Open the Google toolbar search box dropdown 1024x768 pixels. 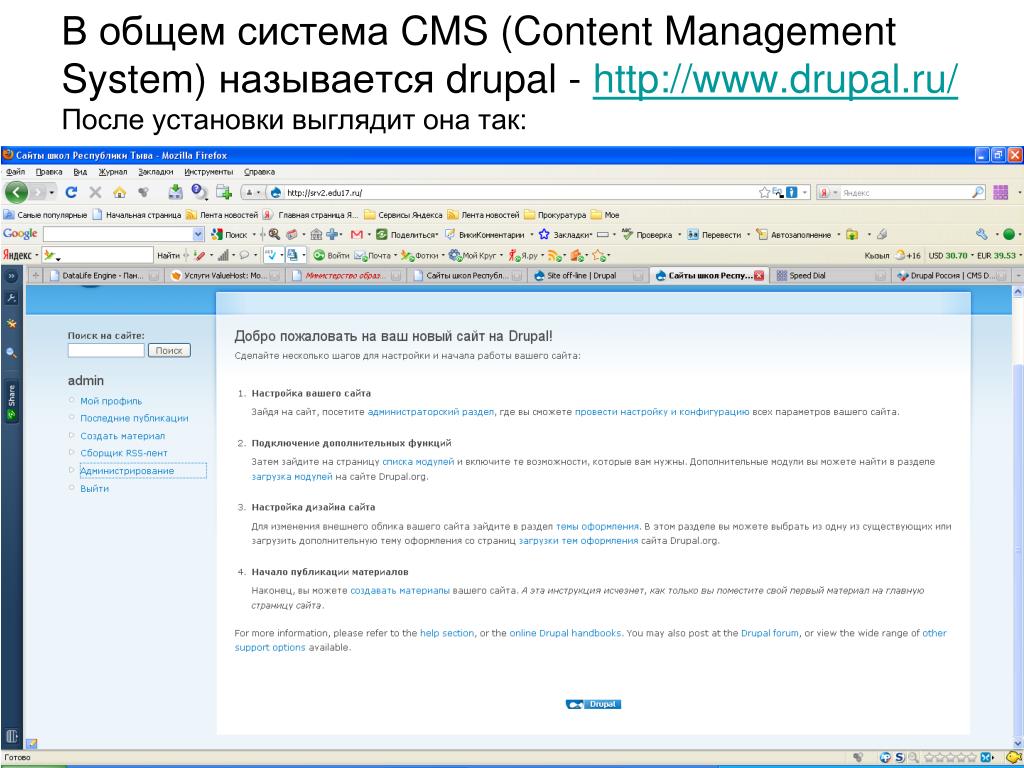pos(199,234)
